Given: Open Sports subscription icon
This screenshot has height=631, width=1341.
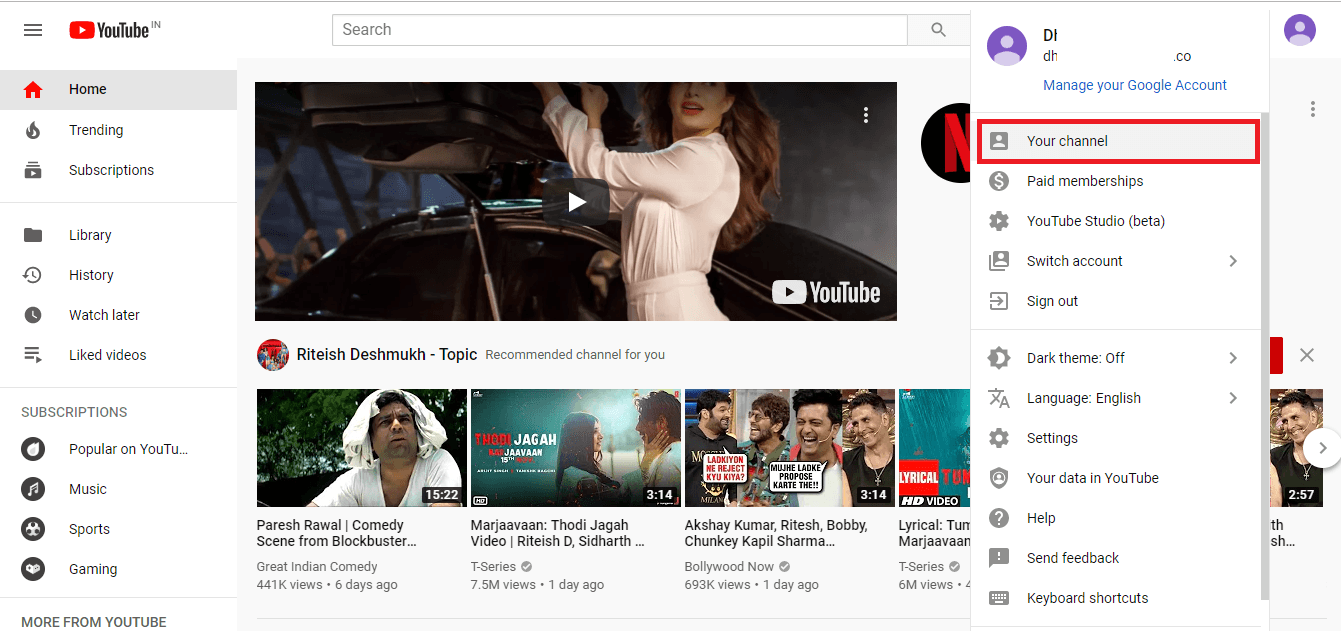Looking at the screenshot, I should 33,529.
